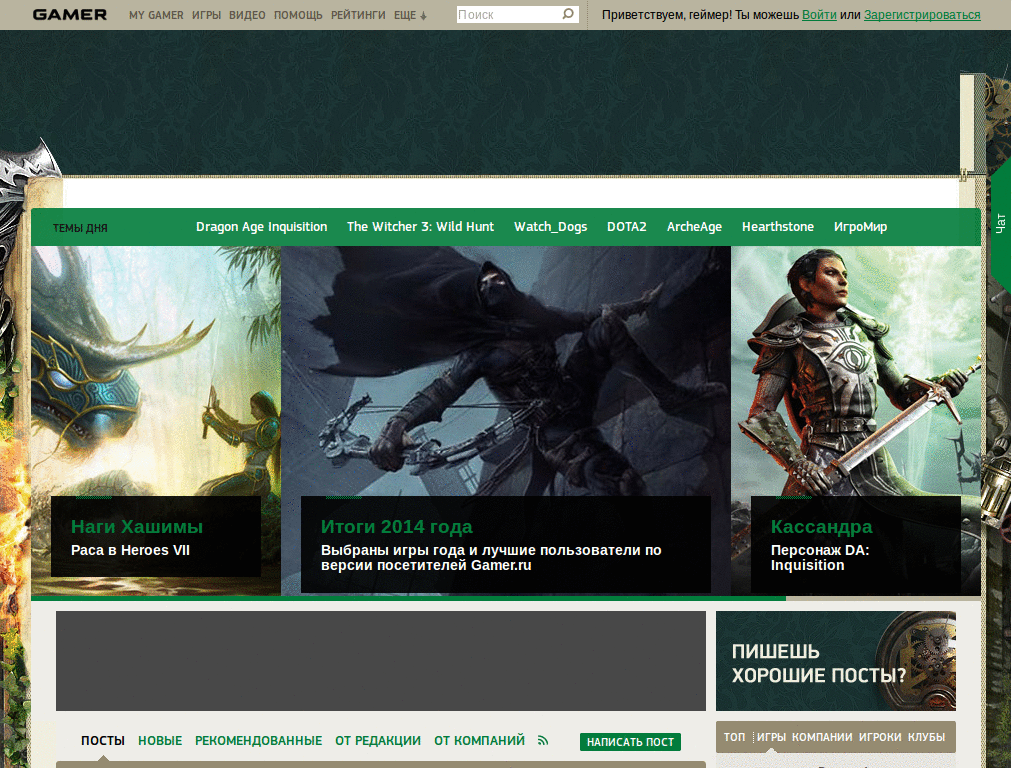Screen dimensions: 1024x768
Task: Open the Hearthstone topic
Action: 777,227
